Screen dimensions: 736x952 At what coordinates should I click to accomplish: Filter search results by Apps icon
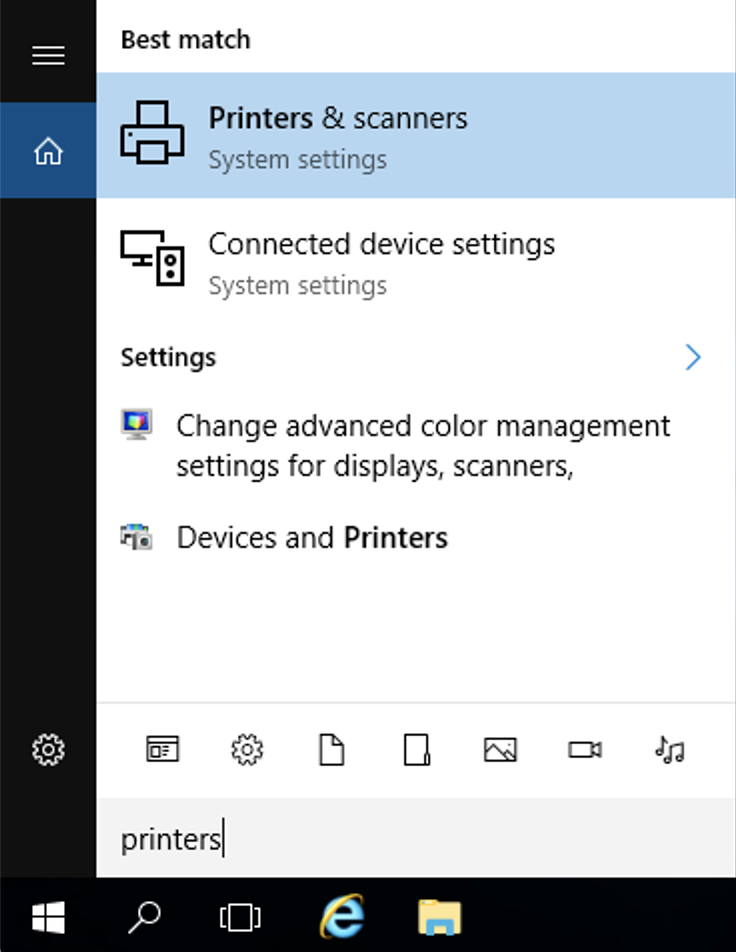163,749
